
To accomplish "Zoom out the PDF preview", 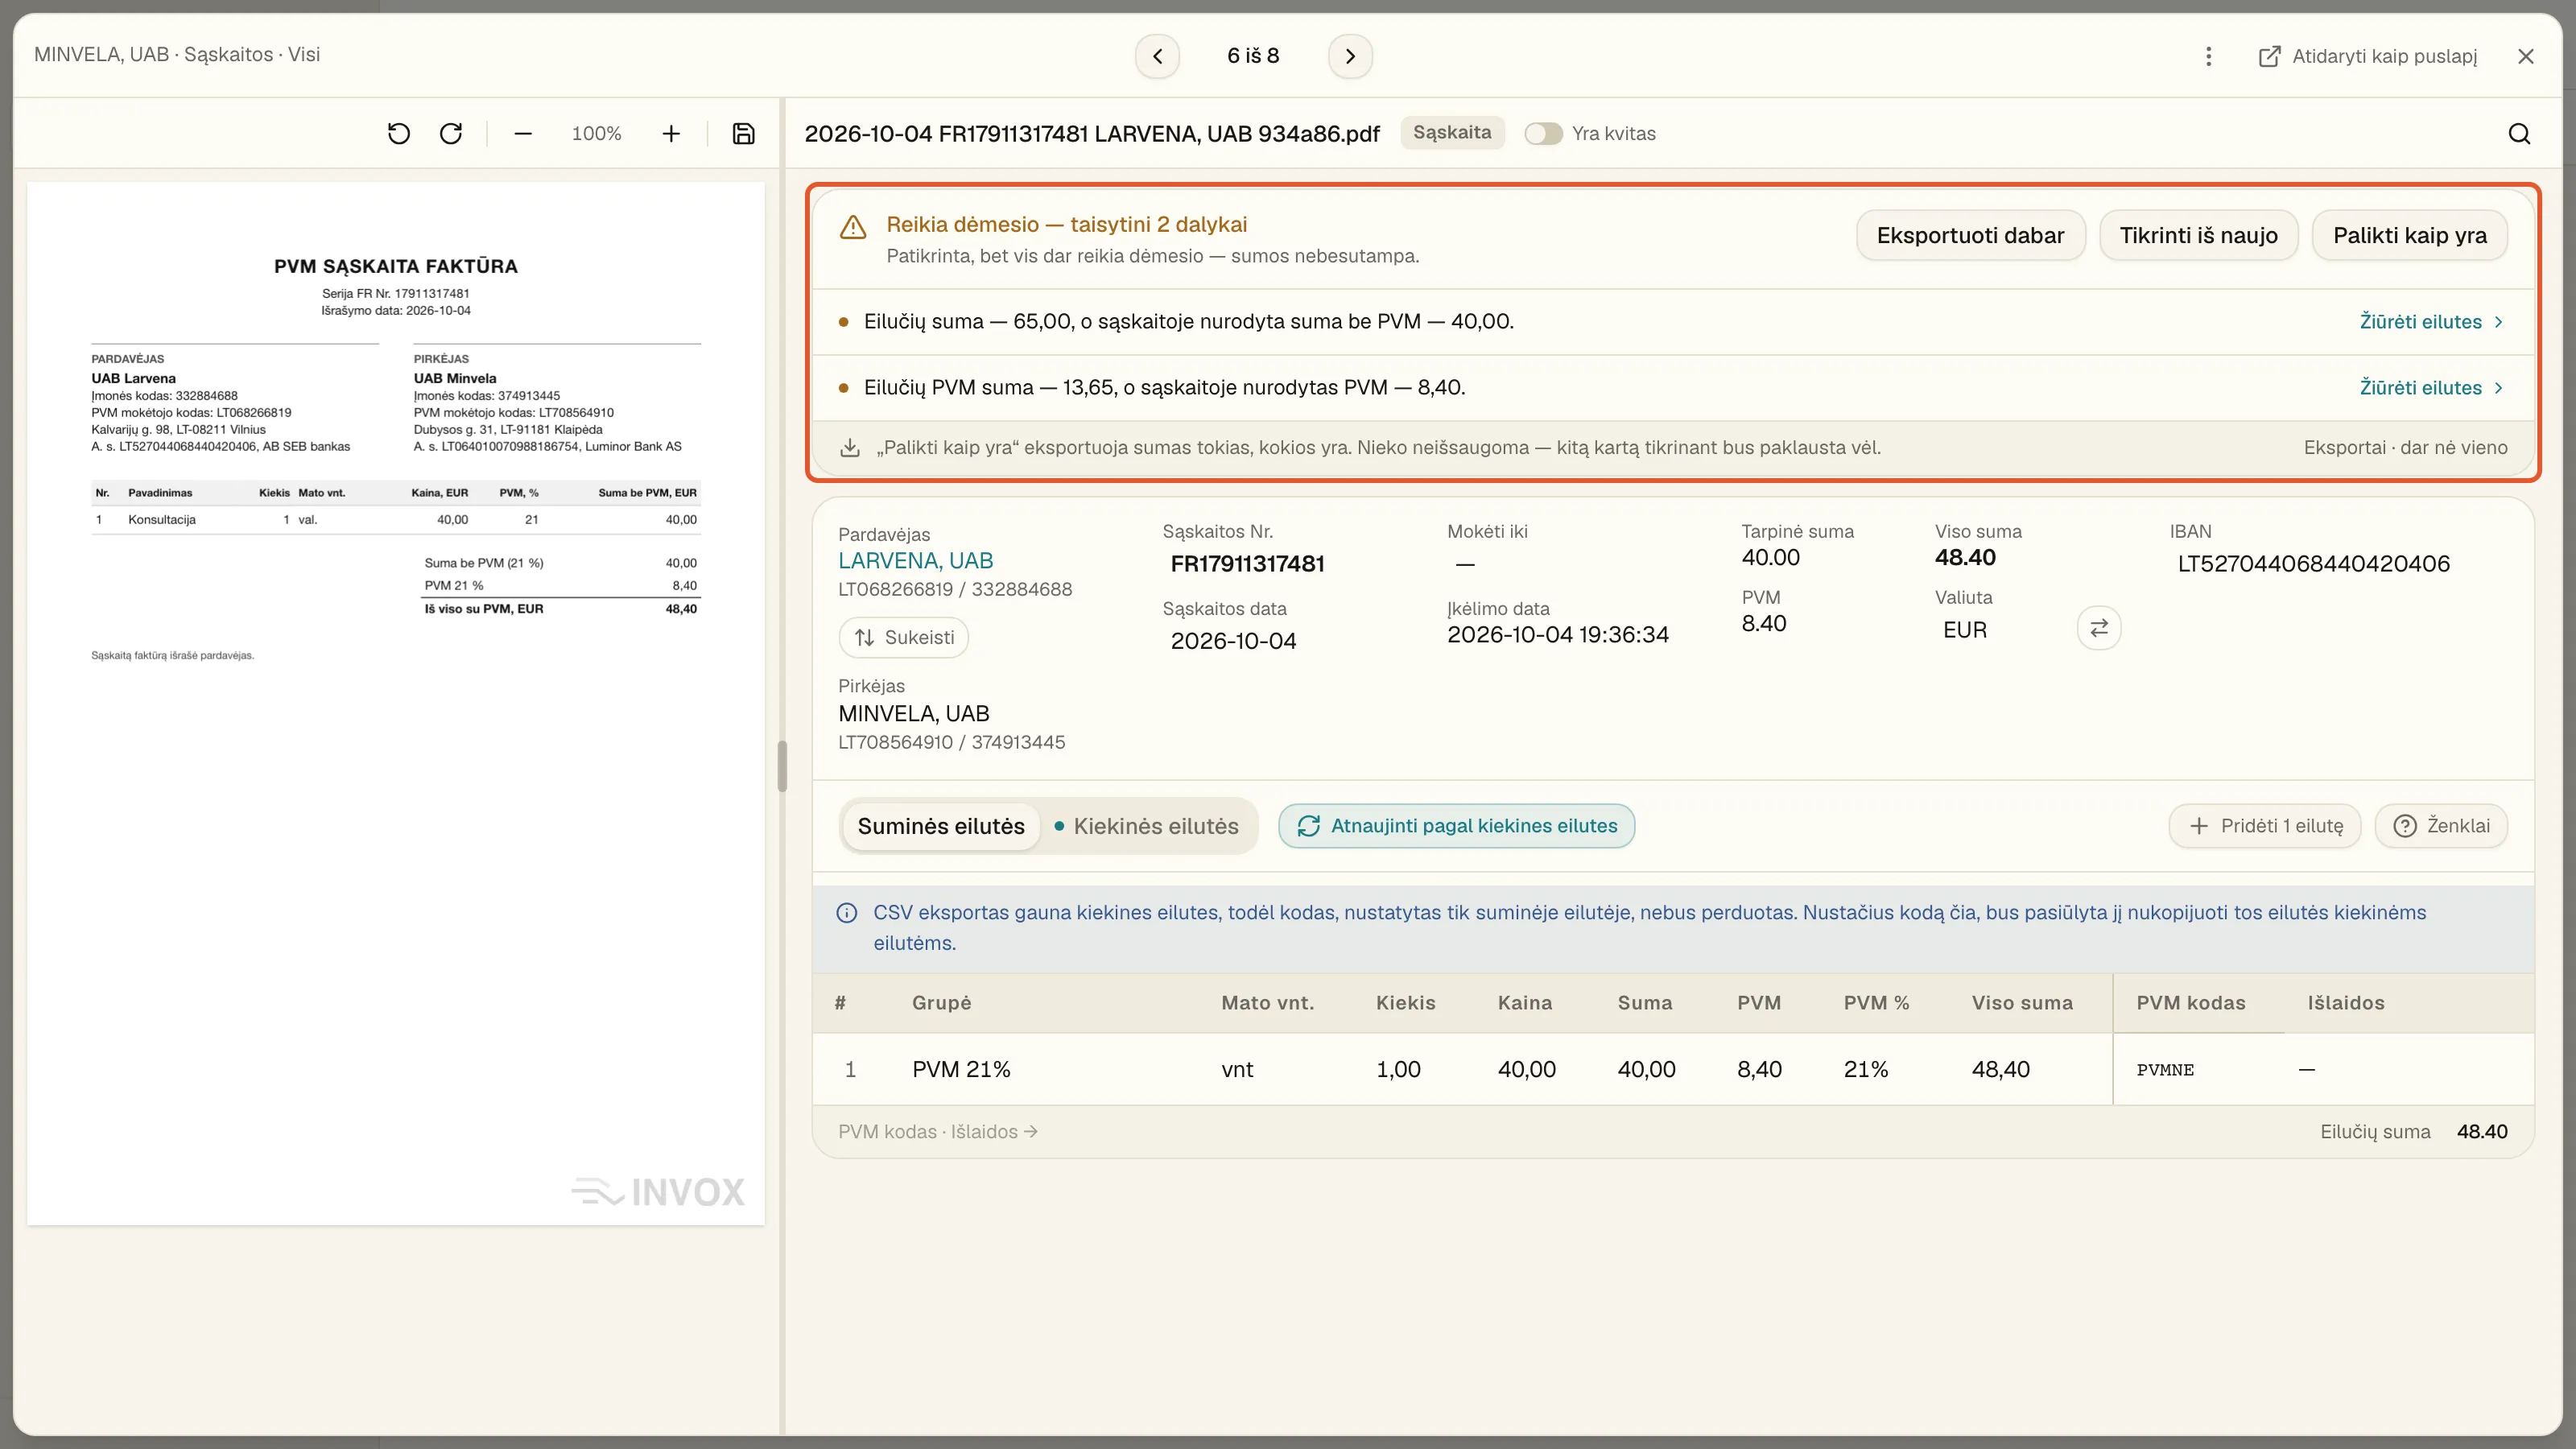I will coord(523,133).
